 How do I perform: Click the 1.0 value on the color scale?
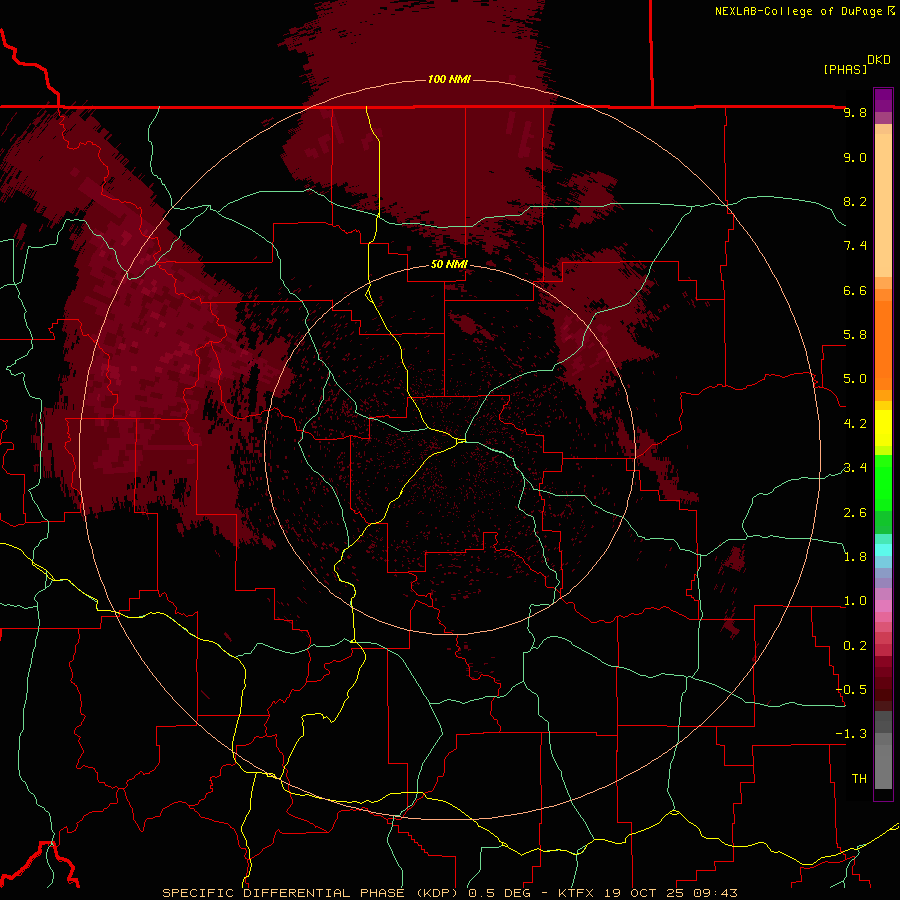point(855,601)
